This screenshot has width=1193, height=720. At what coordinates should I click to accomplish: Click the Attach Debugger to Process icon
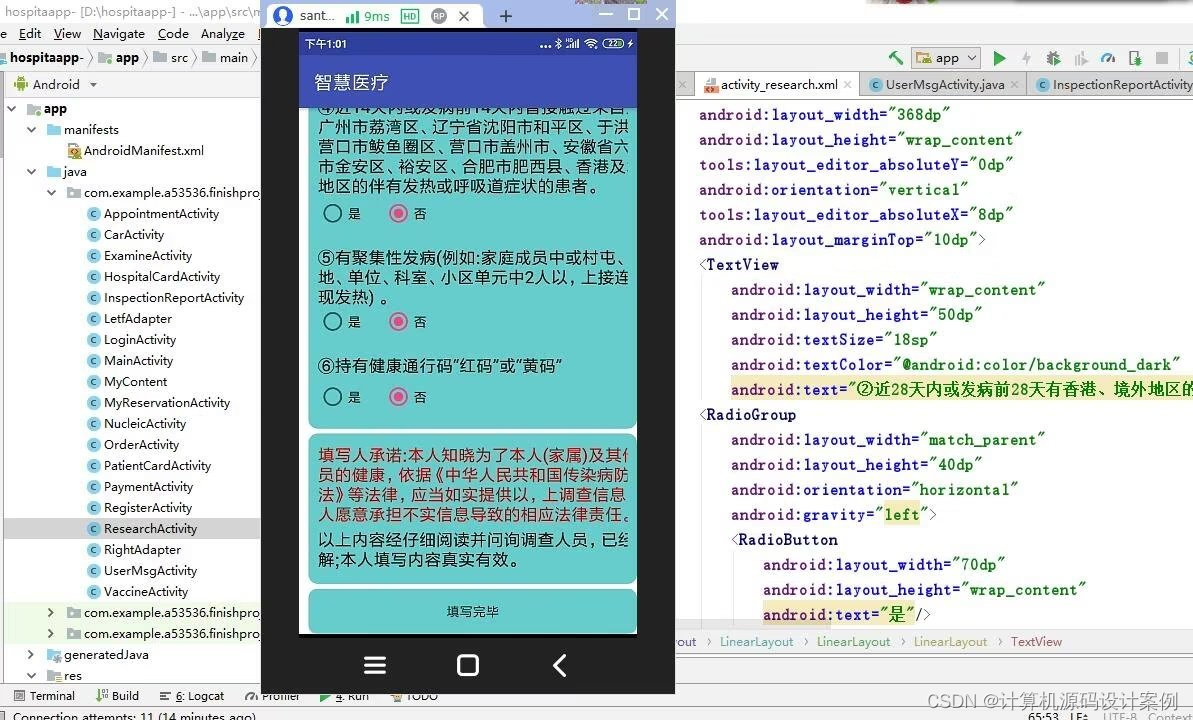(x=1136, y=57)
